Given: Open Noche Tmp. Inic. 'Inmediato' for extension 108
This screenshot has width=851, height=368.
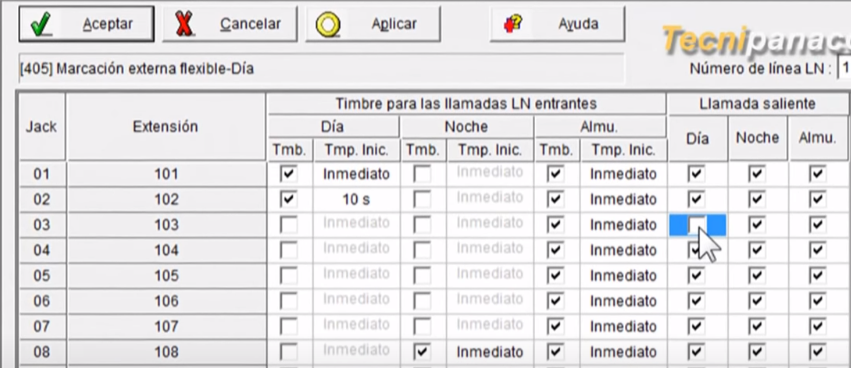Looking at the screenshot, I should coord(490,352).
